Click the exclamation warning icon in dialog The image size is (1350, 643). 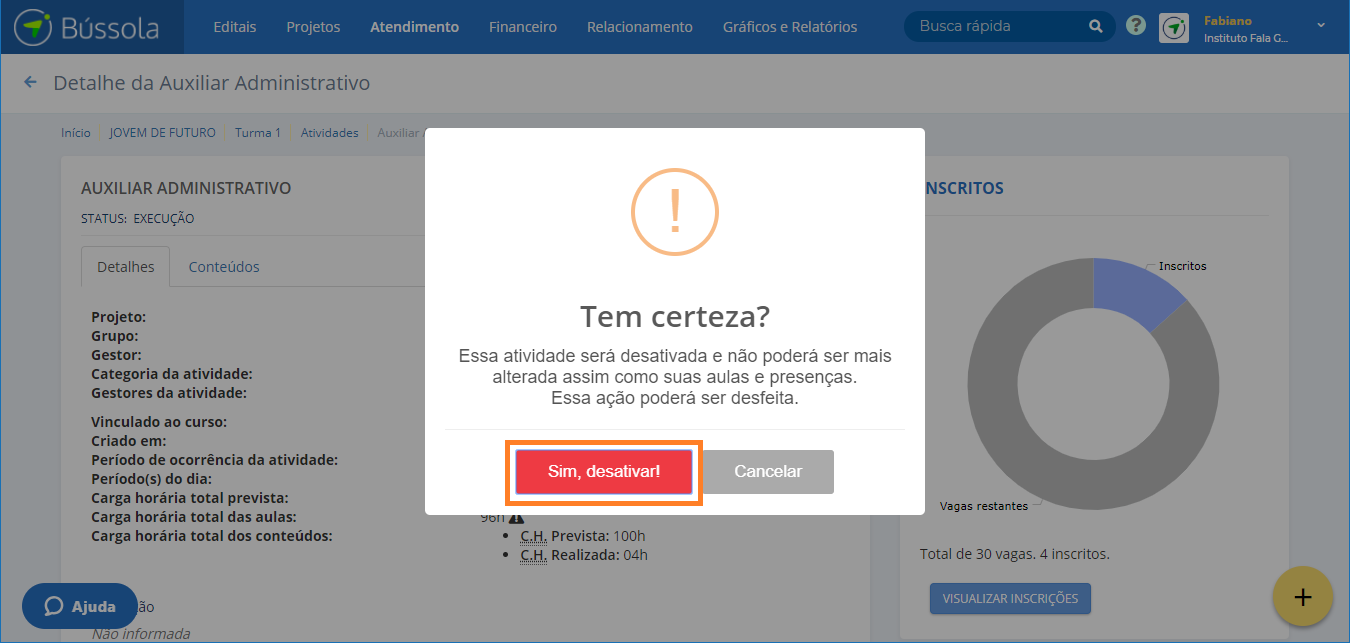point(674,212)
